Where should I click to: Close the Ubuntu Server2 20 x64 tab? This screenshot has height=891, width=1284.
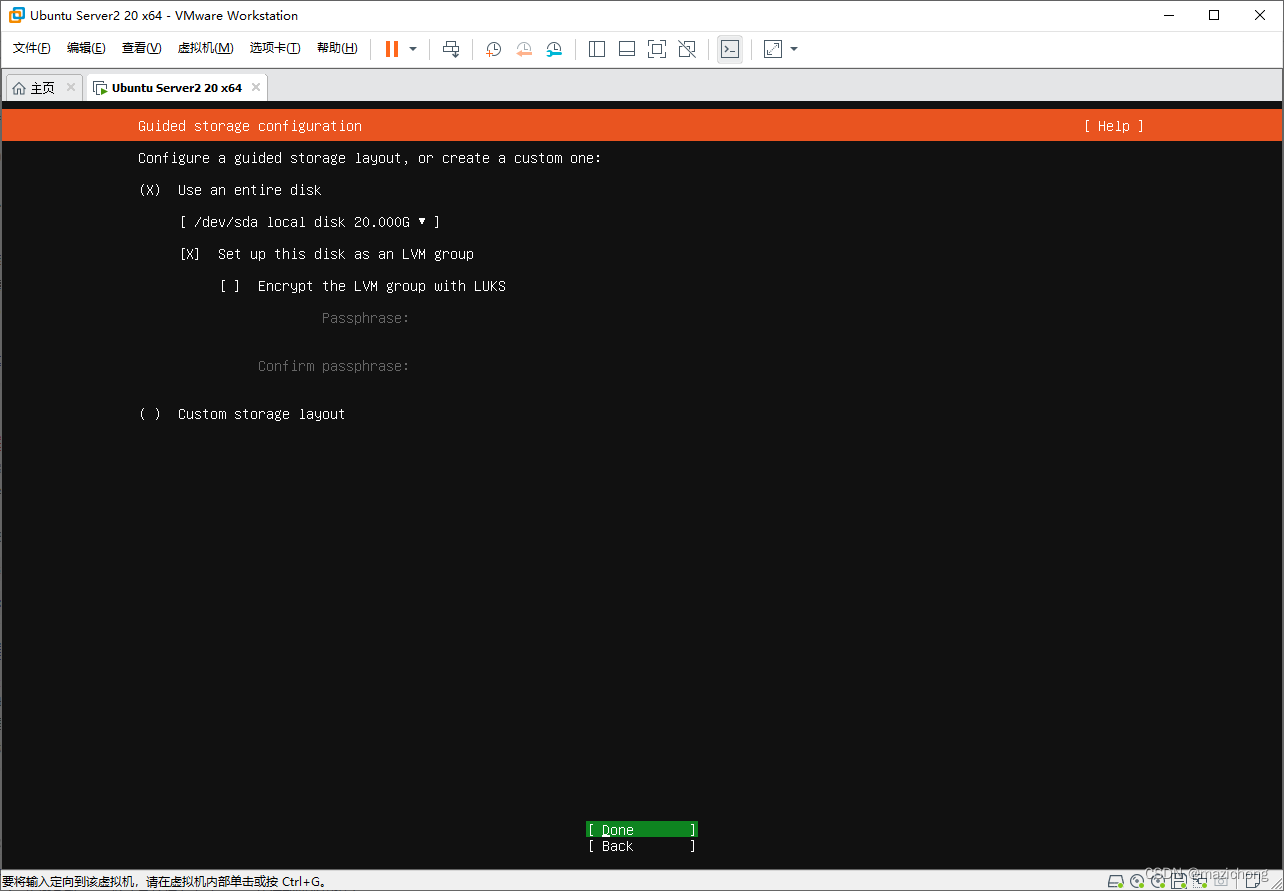coord(256,87)
